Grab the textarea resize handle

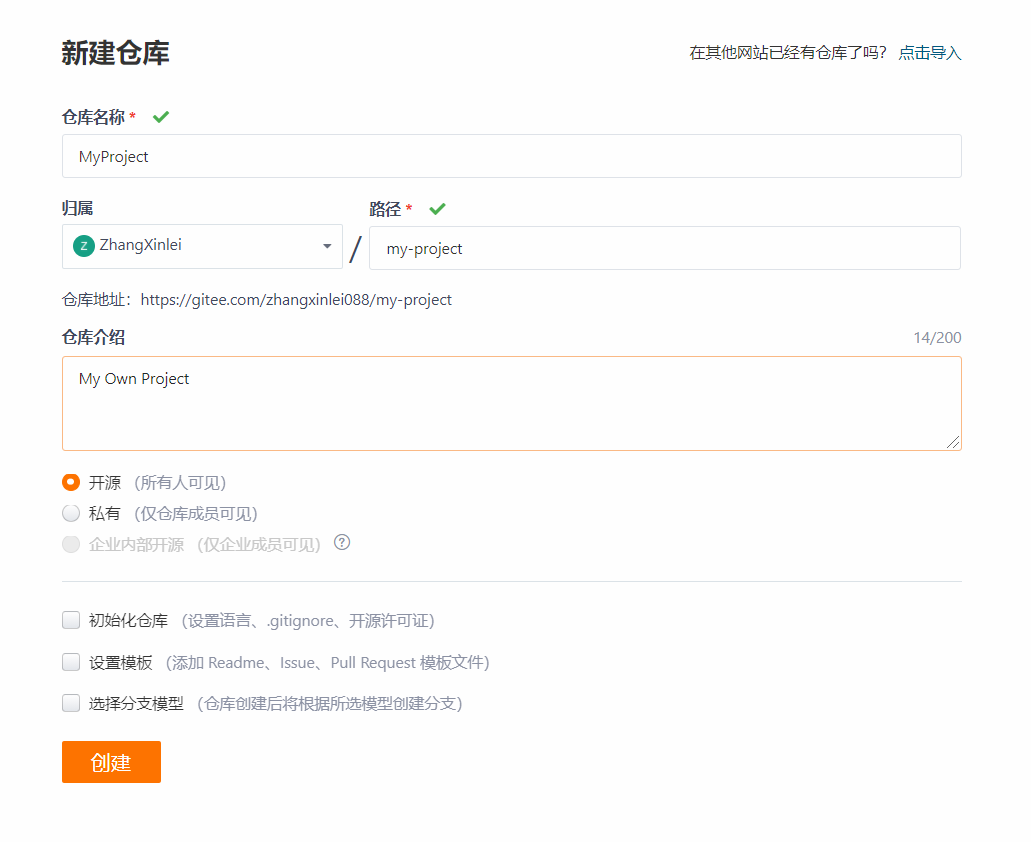pos(953,442)
